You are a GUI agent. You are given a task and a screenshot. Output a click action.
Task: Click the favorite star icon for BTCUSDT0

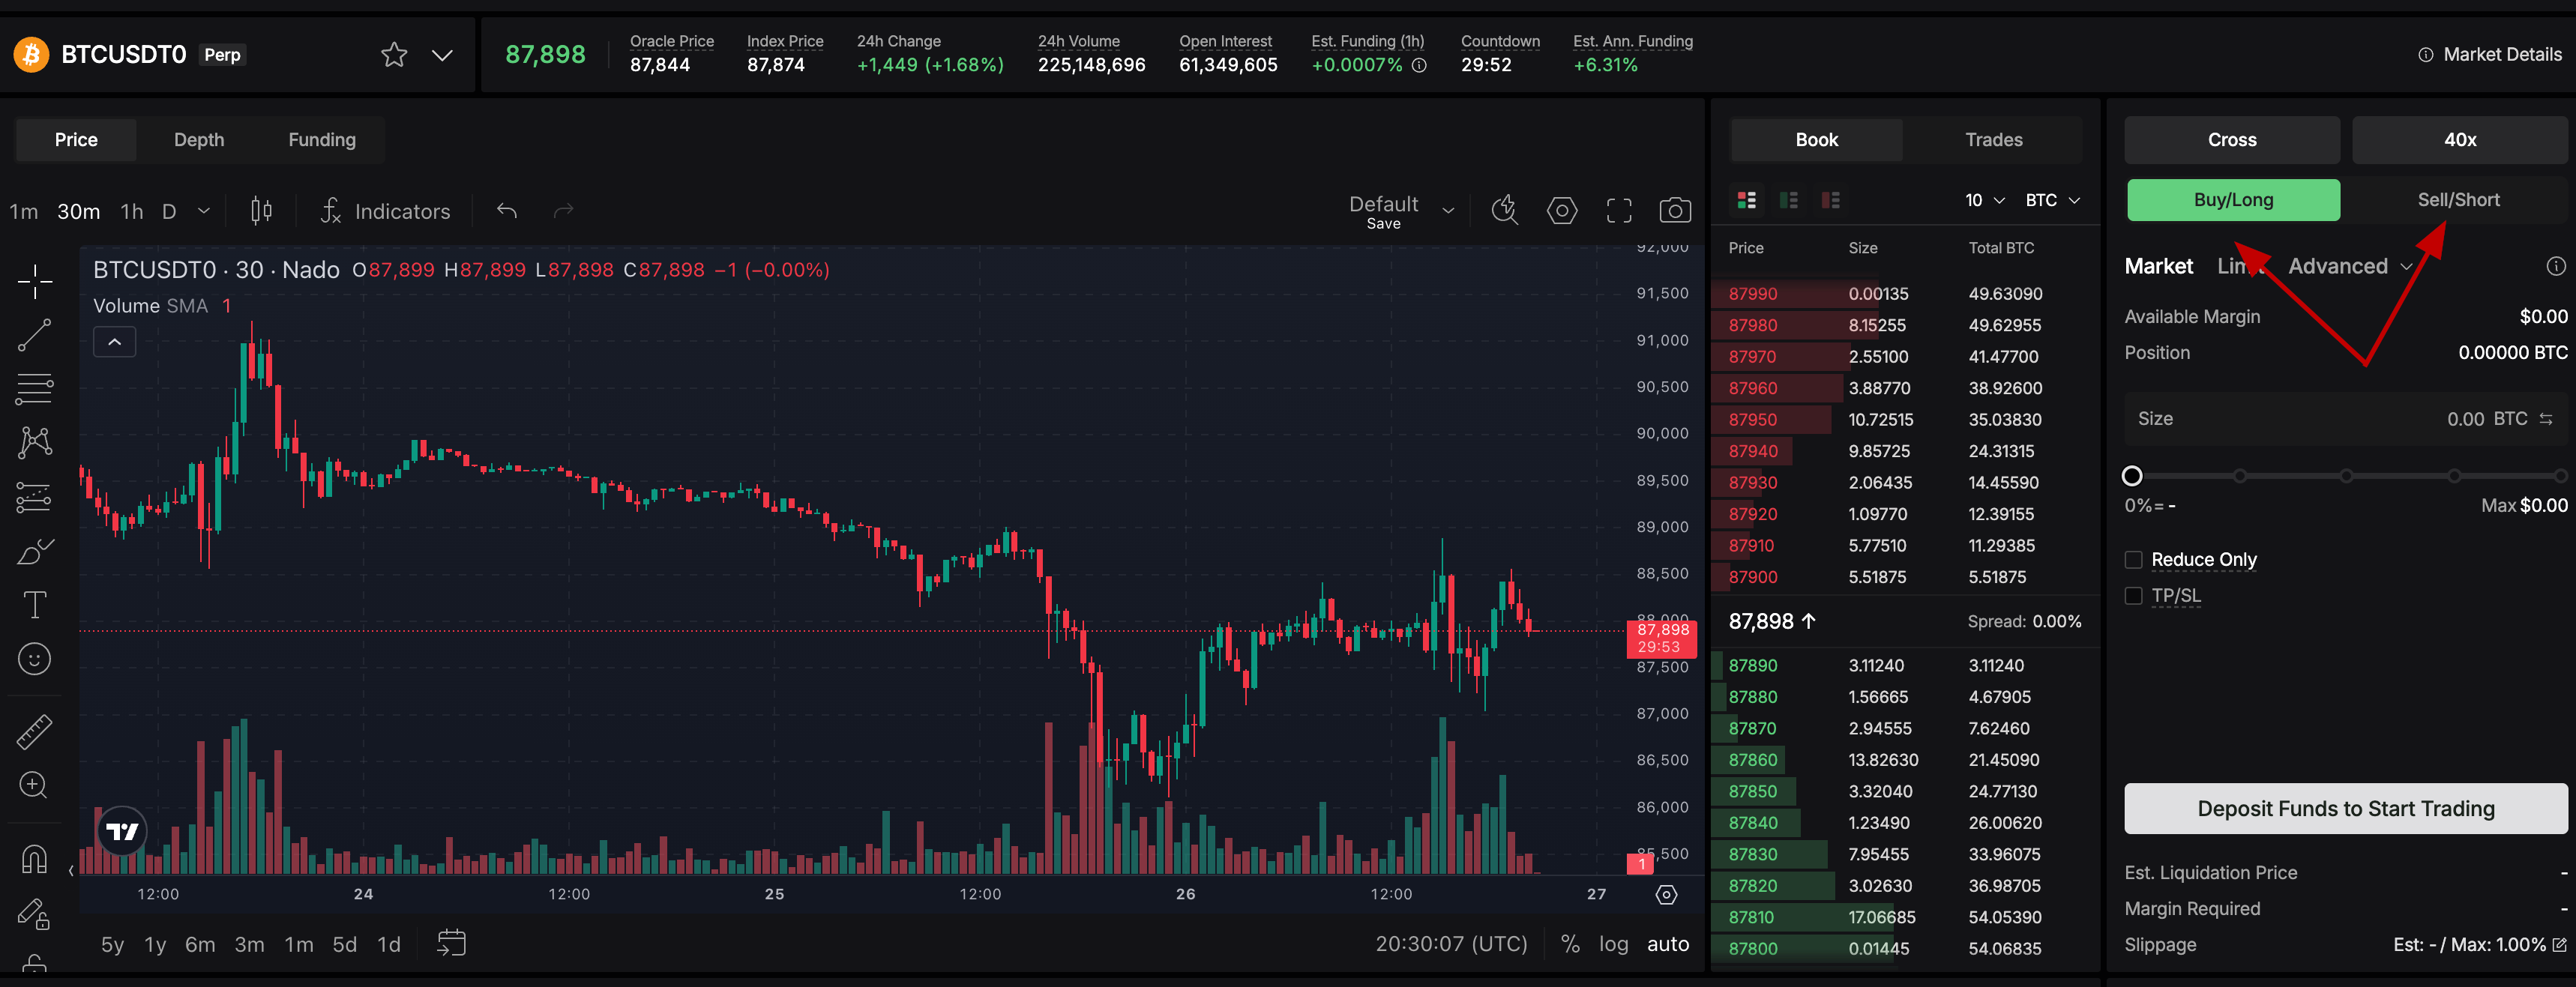point(394,55)
